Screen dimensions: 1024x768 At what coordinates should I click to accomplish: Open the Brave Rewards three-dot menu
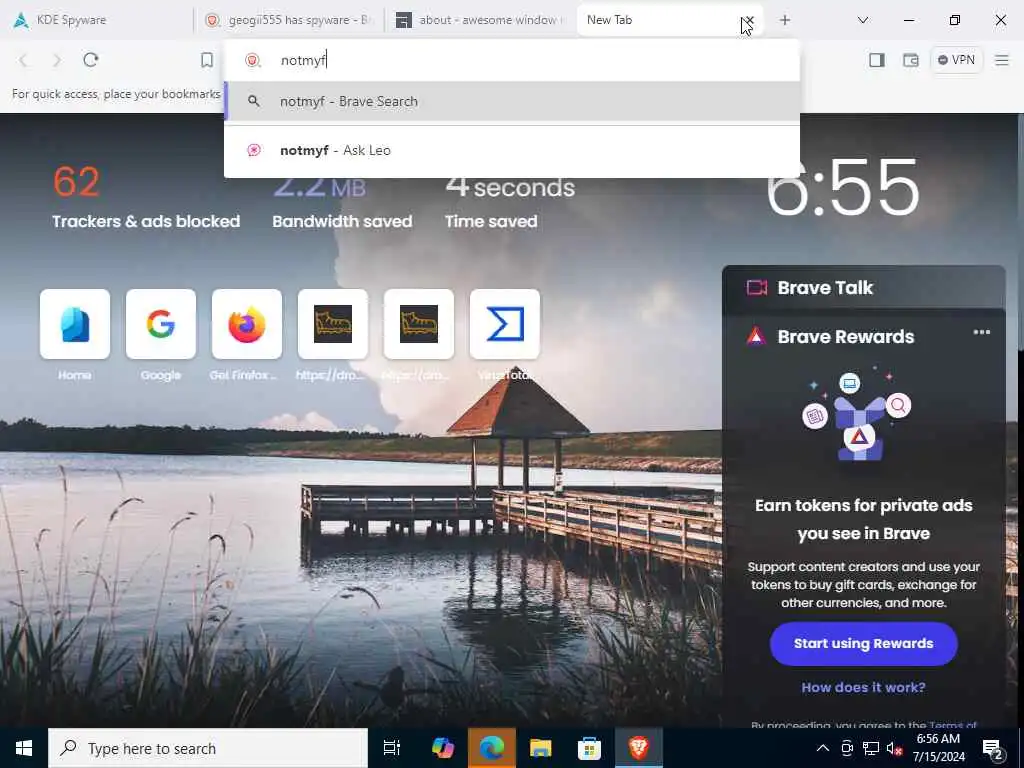point(982,332)
